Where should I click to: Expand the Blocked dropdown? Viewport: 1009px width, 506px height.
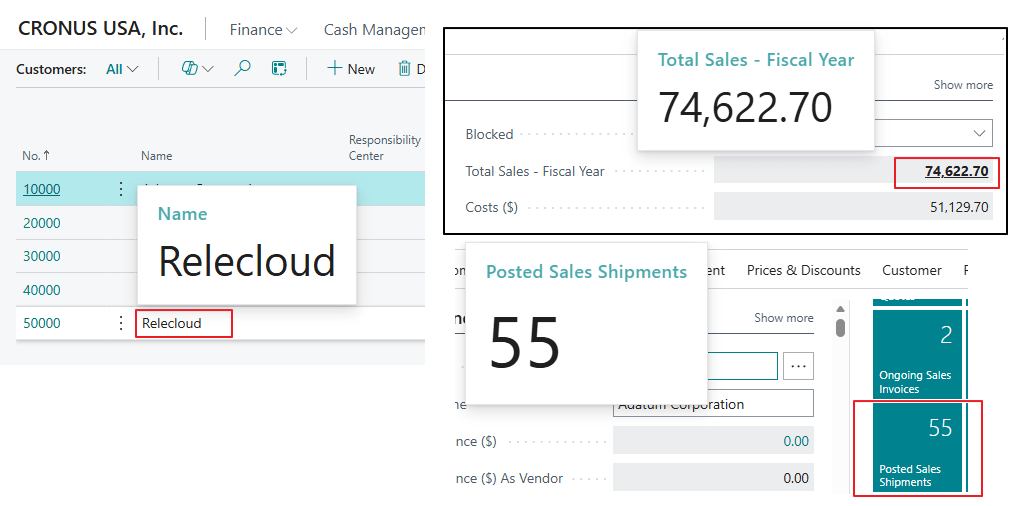pos(979,134)
